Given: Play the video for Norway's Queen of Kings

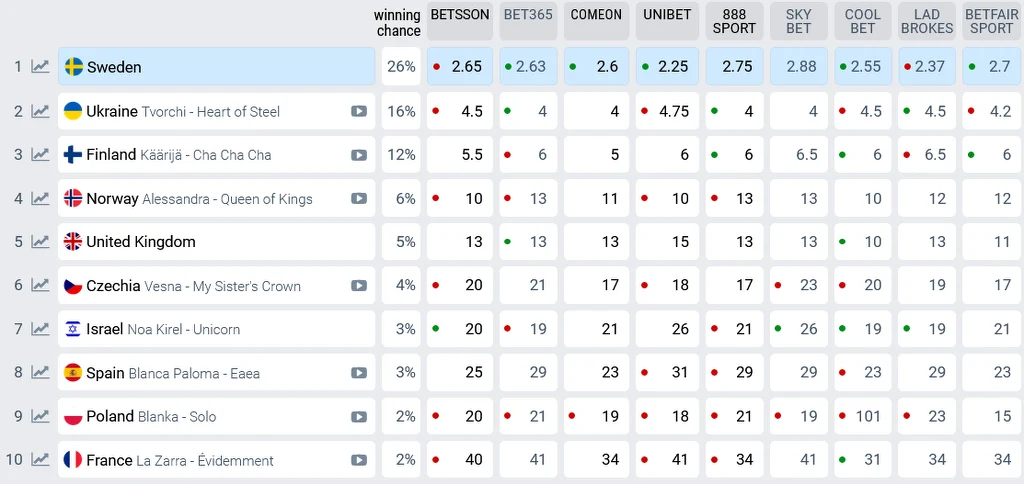Looking at the screenshot, I should click(359, 198).
